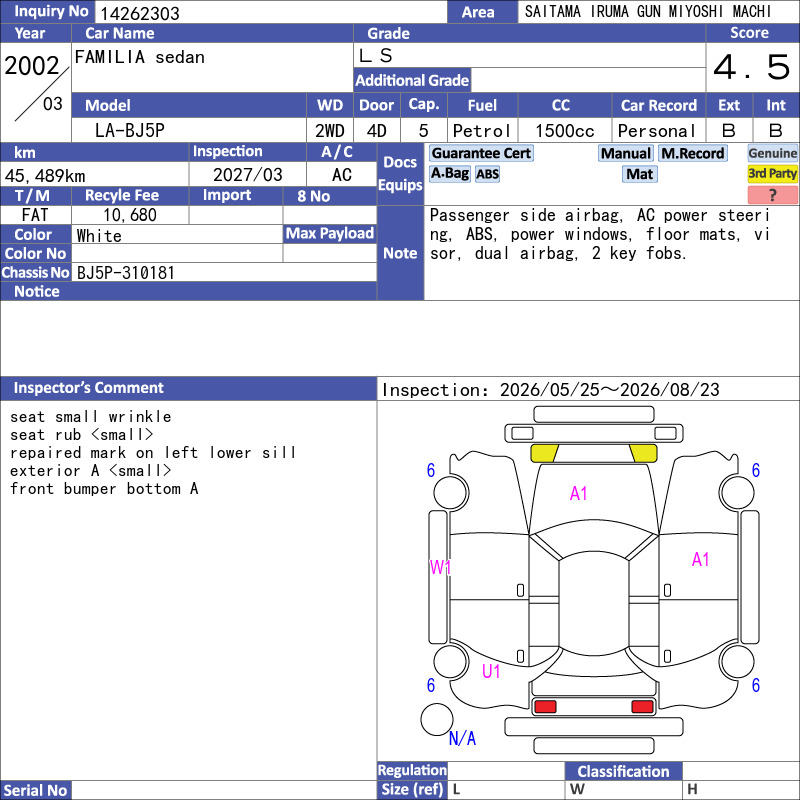Click the pink question mark badge
800x800 pixels.
[772, 195]
